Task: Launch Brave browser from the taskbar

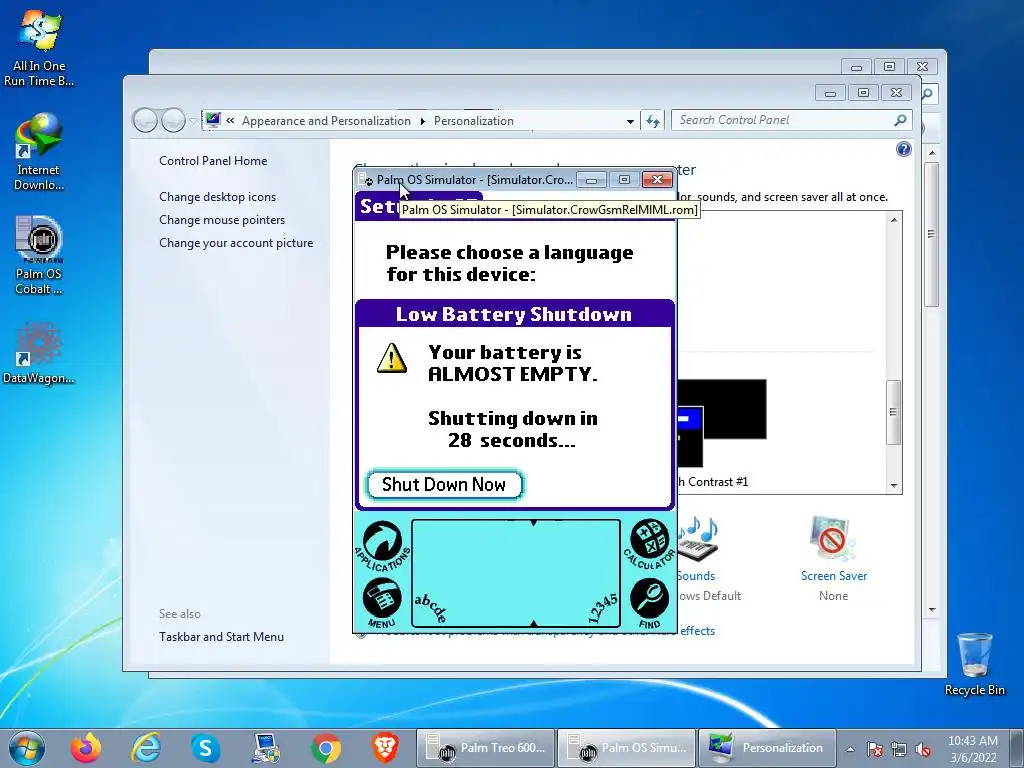Action: [385, 748]
